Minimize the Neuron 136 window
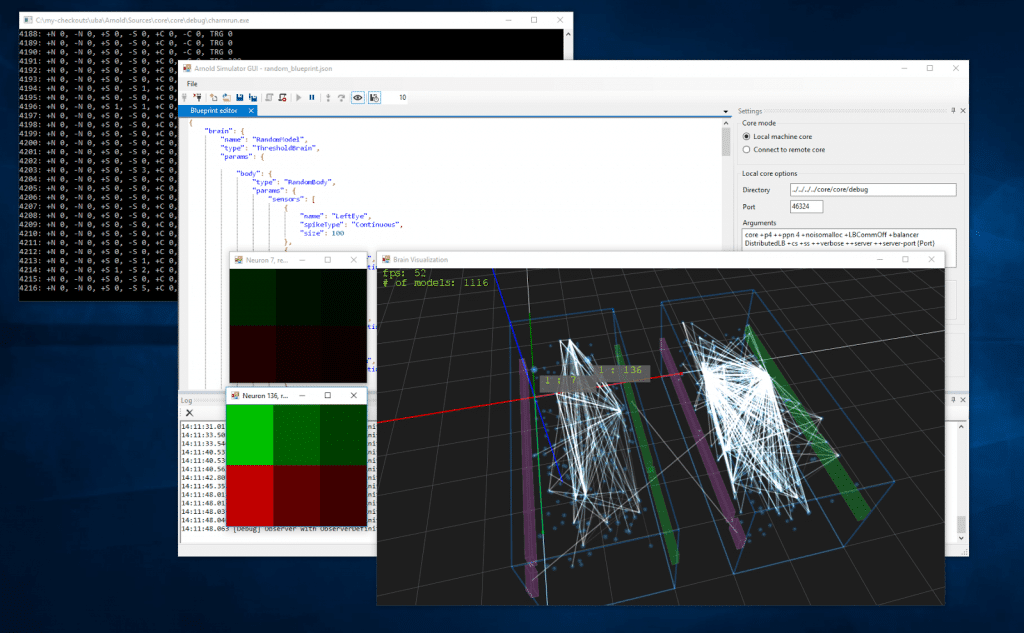 click(302, 395)
